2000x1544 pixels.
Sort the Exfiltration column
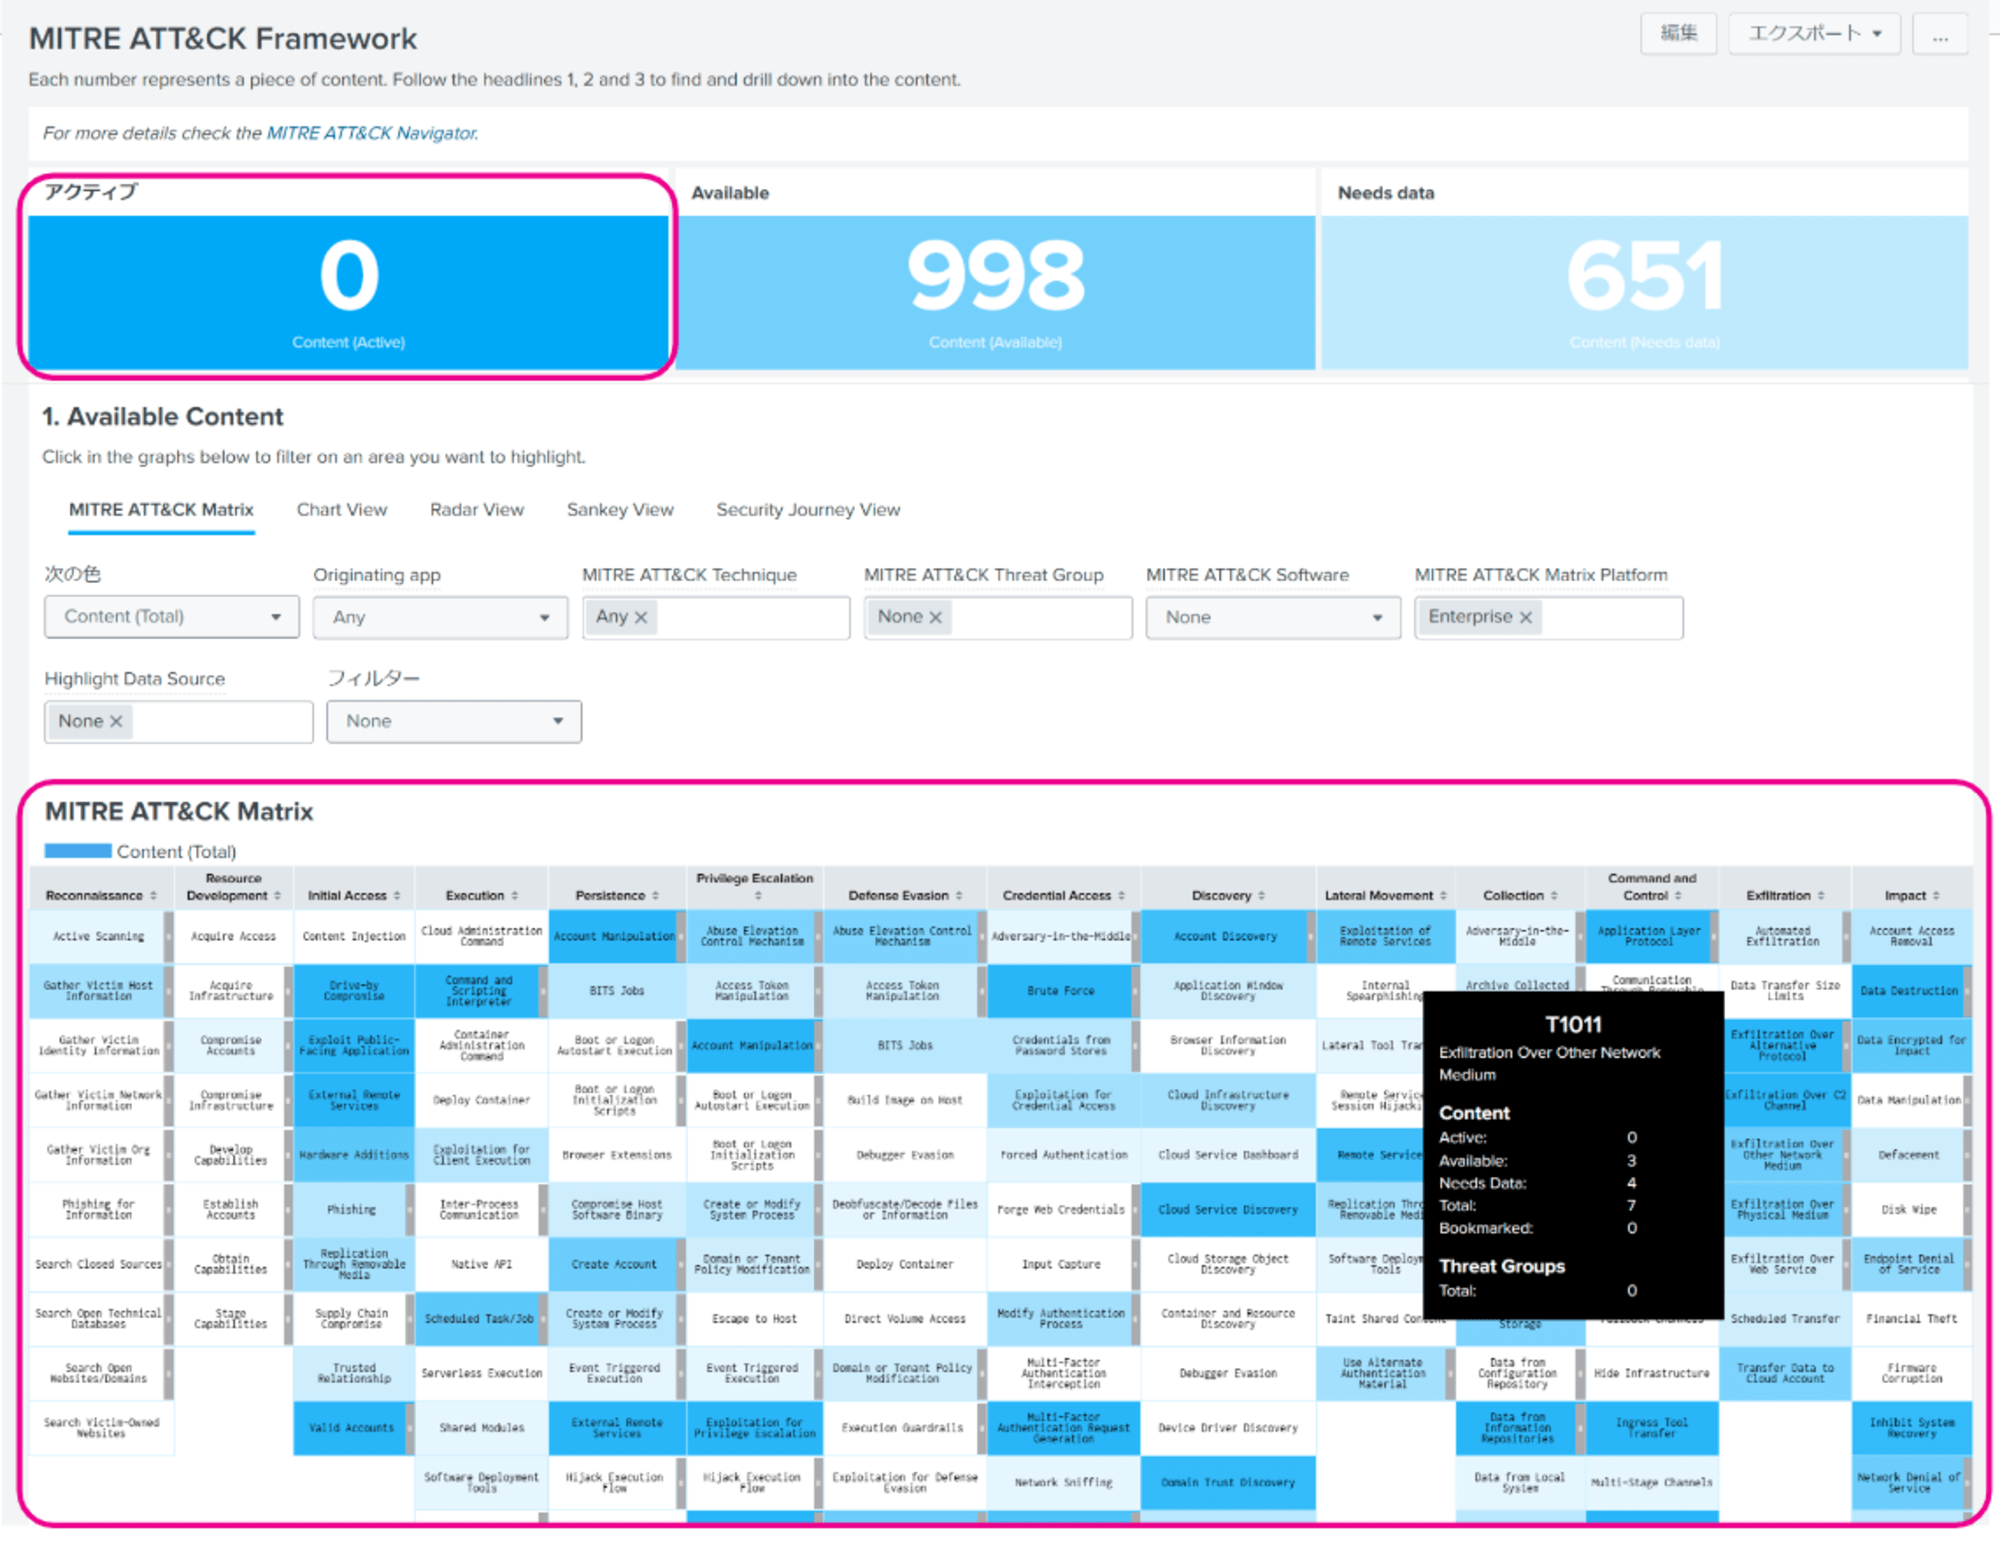click(1821, 896)
